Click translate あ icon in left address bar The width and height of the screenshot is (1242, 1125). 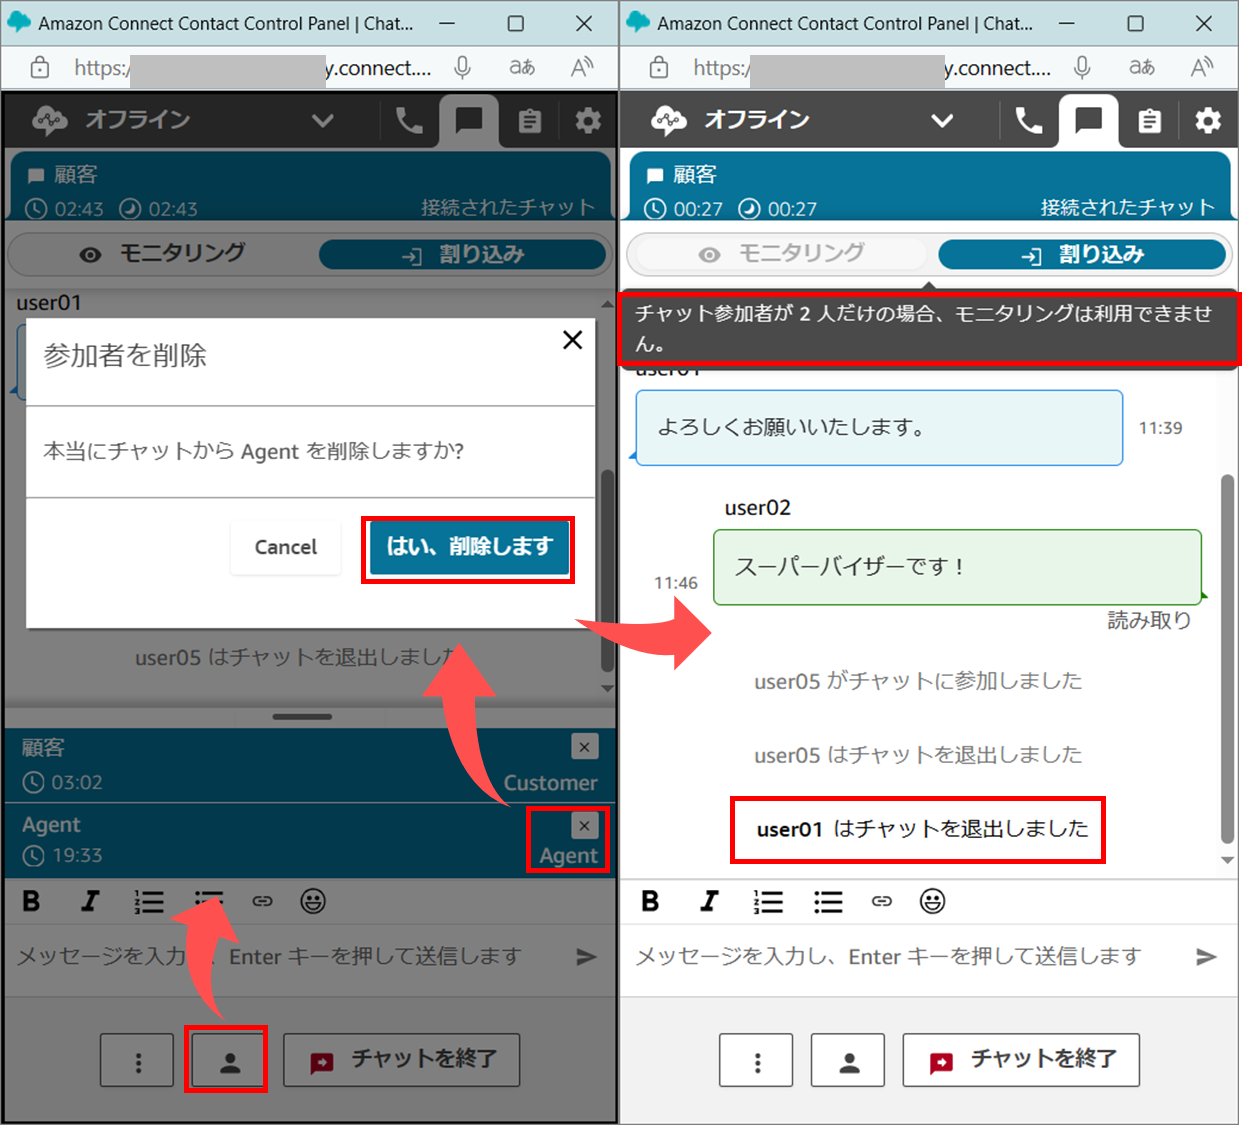point(522,68)
